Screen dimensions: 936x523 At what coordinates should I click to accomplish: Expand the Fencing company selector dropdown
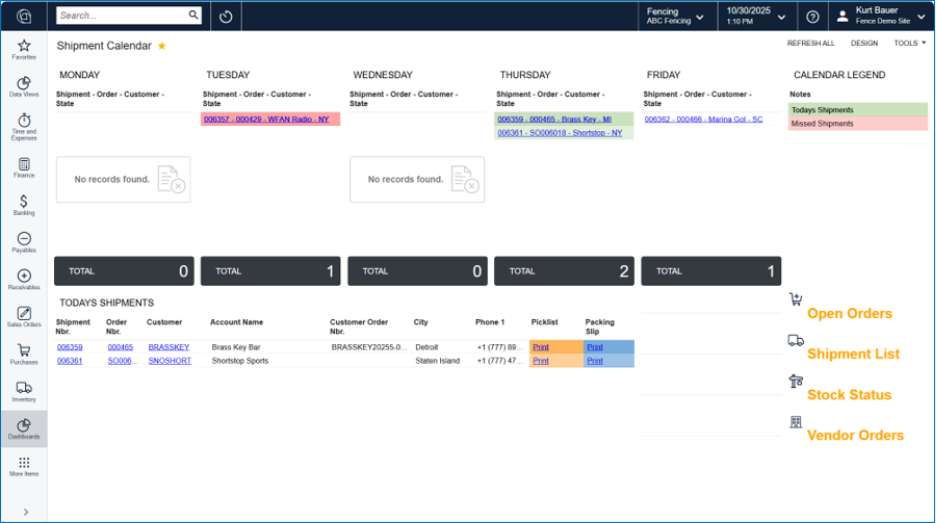[x=675, y=16]
